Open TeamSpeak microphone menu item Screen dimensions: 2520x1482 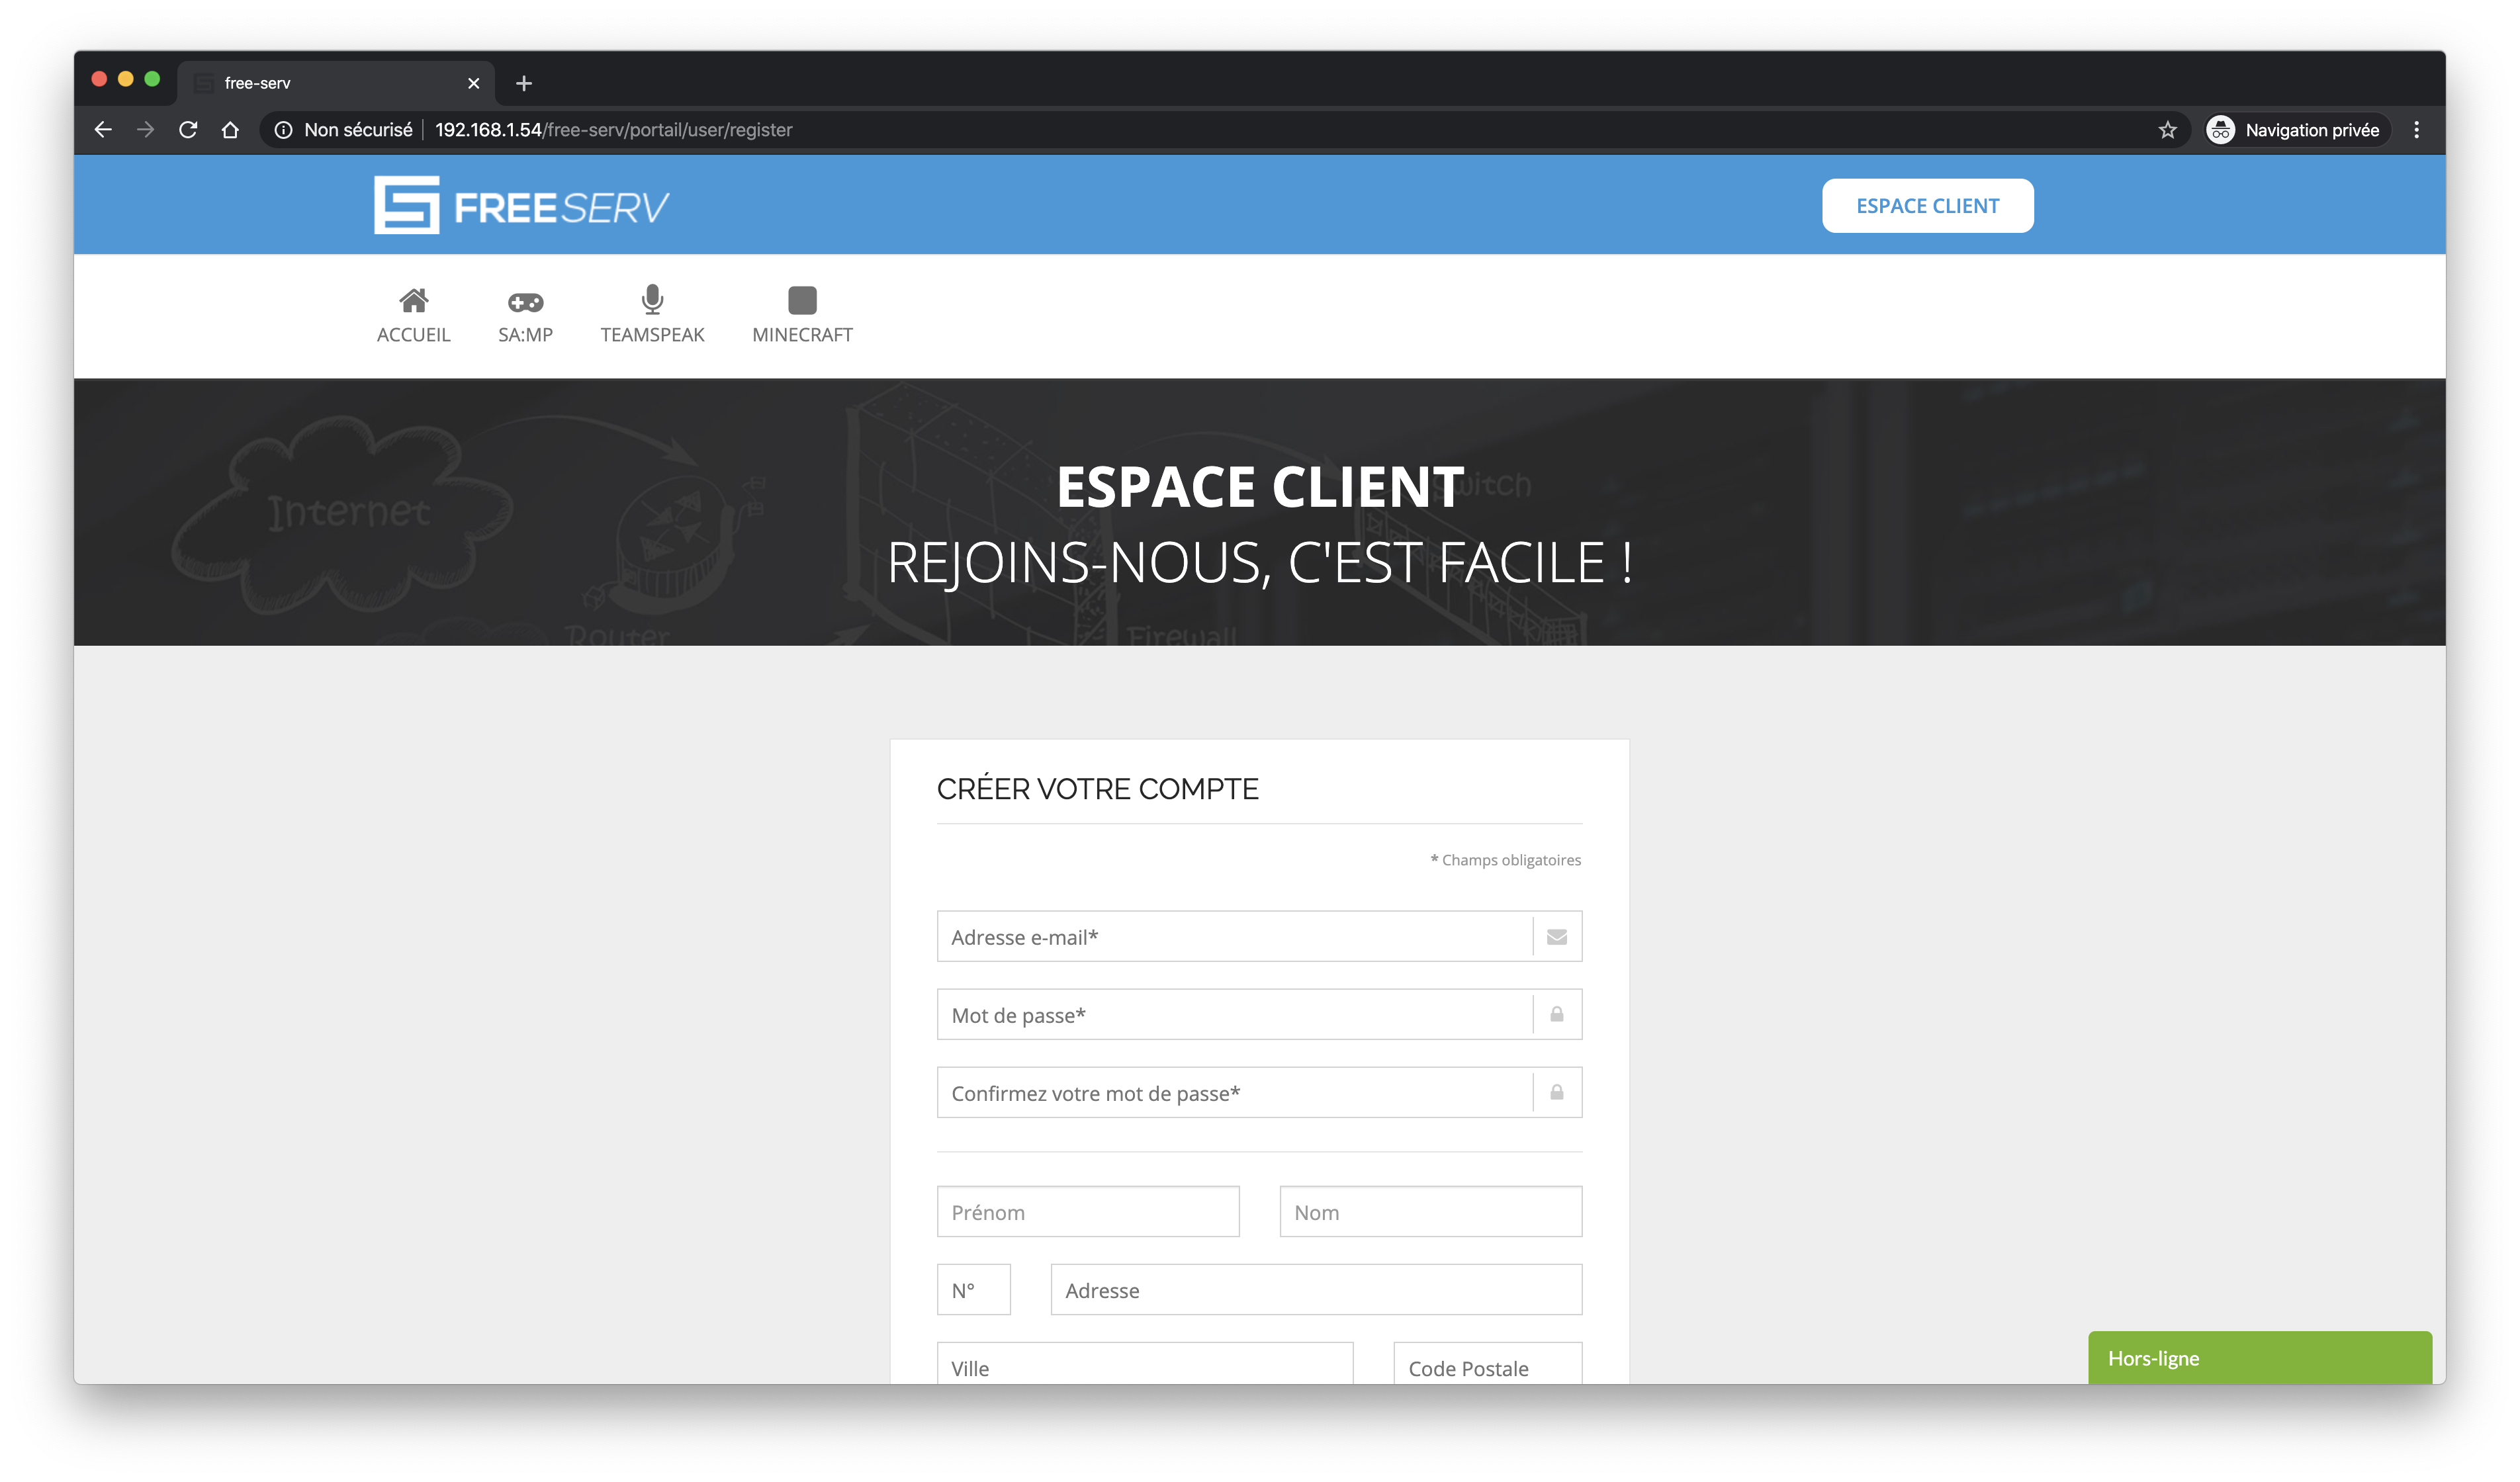(x=652, y=301)
